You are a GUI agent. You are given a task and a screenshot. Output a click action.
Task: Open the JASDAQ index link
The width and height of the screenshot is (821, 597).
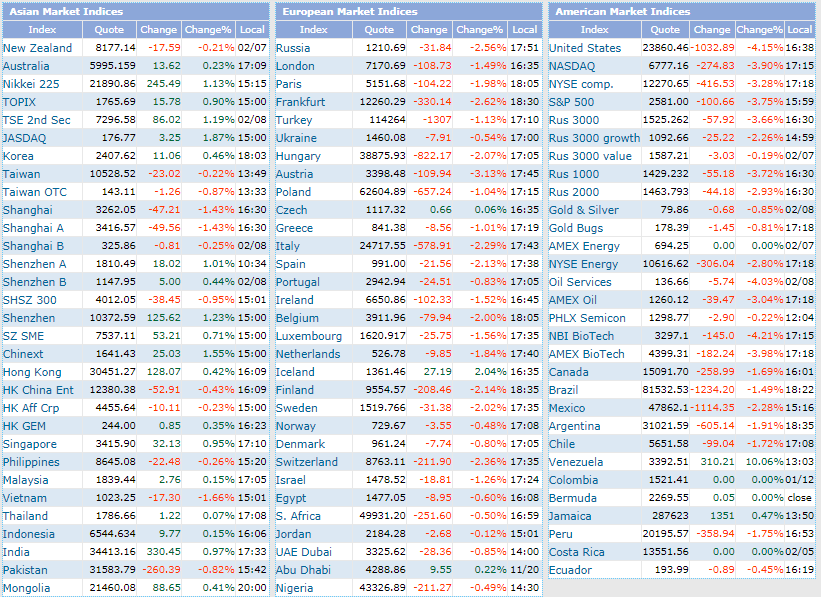click(x=24, y=138)
